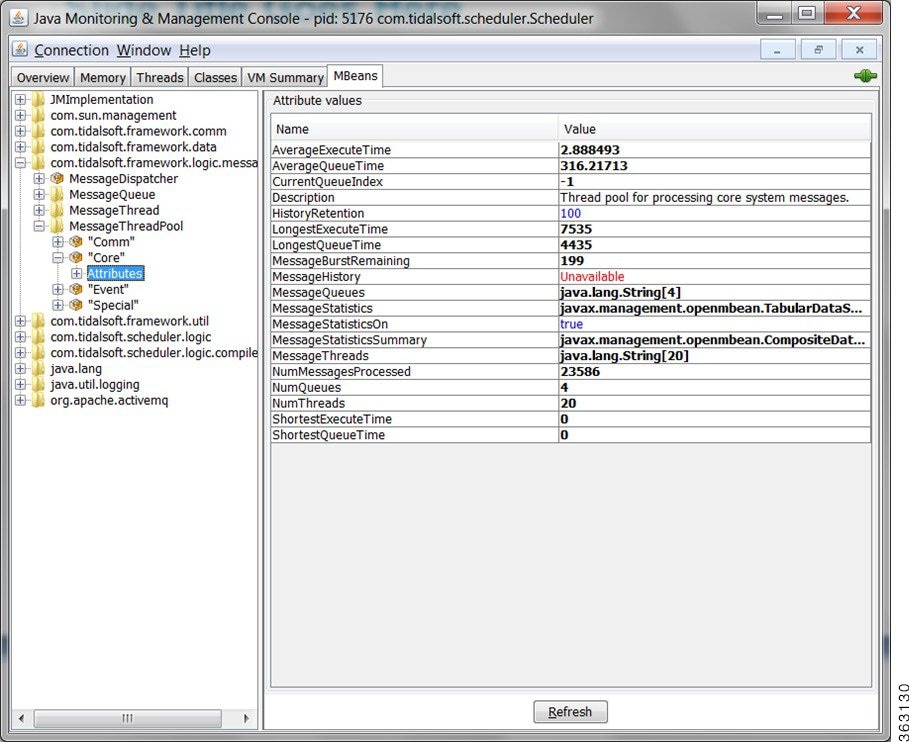Click the Java icon in title bar
909x742 pixels.
pos(19,19)
